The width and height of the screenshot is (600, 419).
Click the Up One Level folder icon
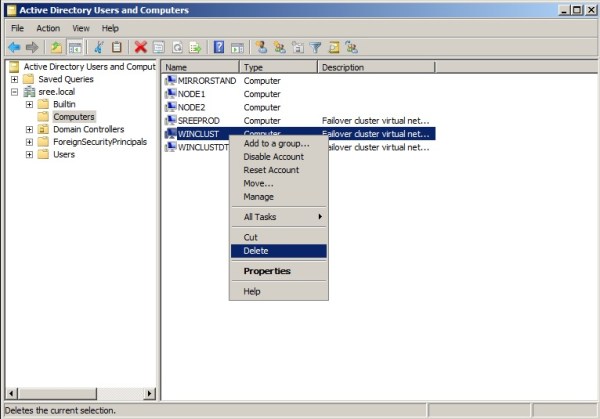56,47
